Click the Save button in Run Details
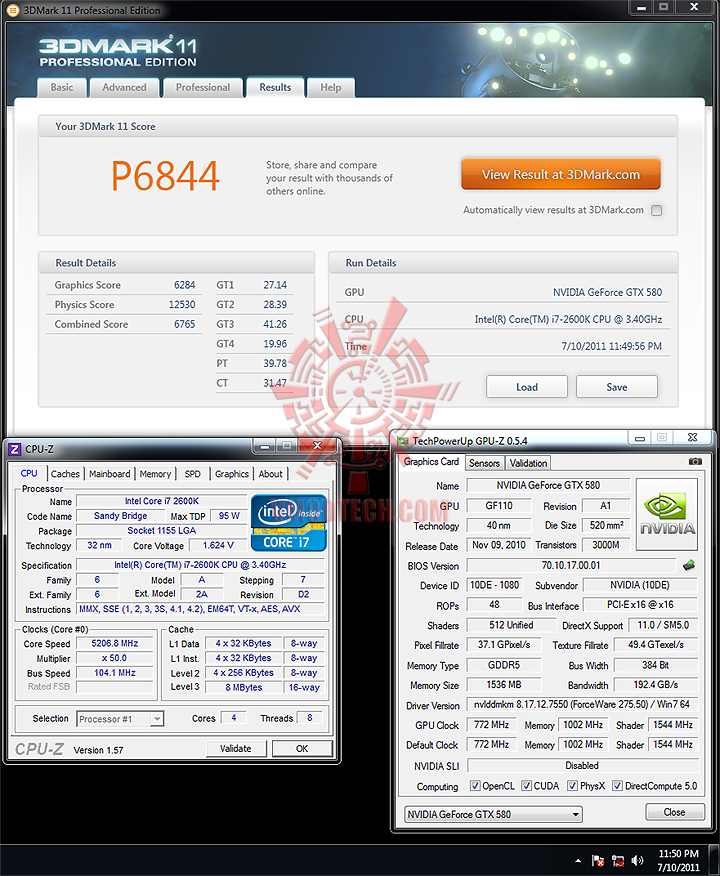Image resolution: width=720 pixels, height=876 pixels. (617, 387)
